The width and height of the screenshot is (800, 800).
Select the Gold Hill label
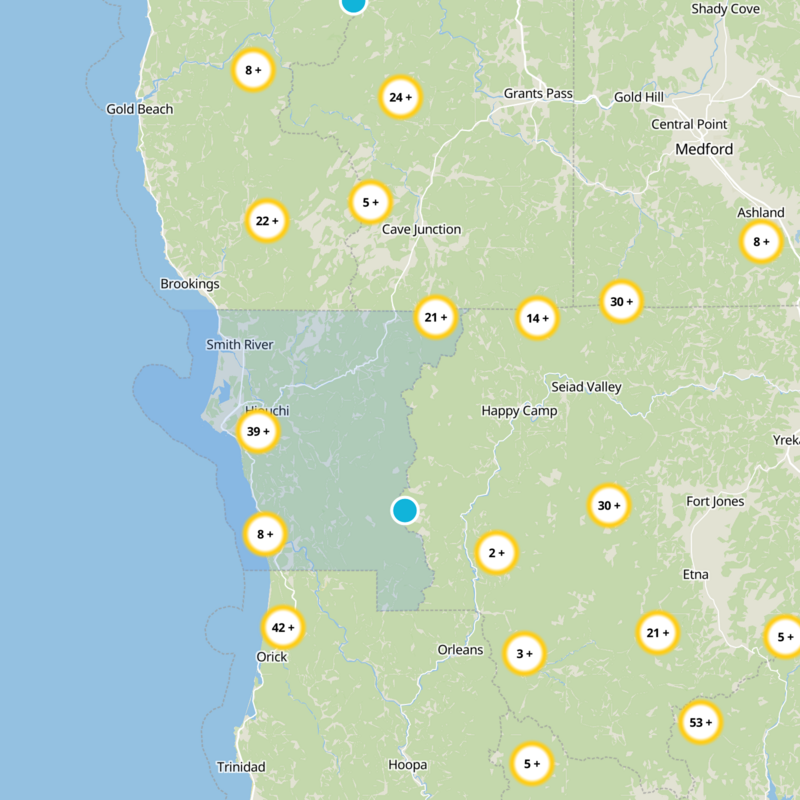tap(639, 97)
